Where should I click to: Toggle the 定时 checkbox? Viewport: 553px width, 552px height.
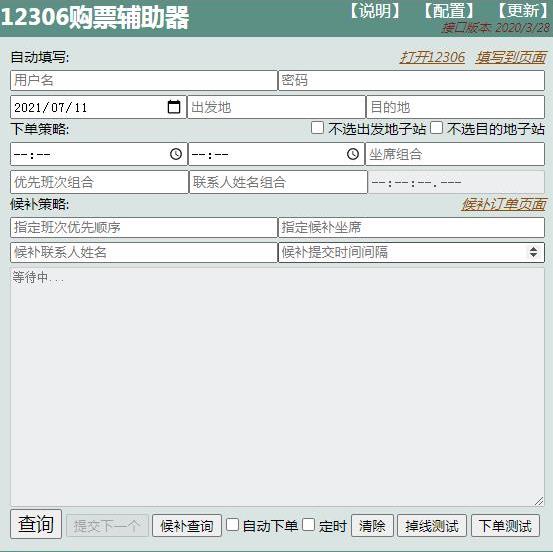[308, 524]
